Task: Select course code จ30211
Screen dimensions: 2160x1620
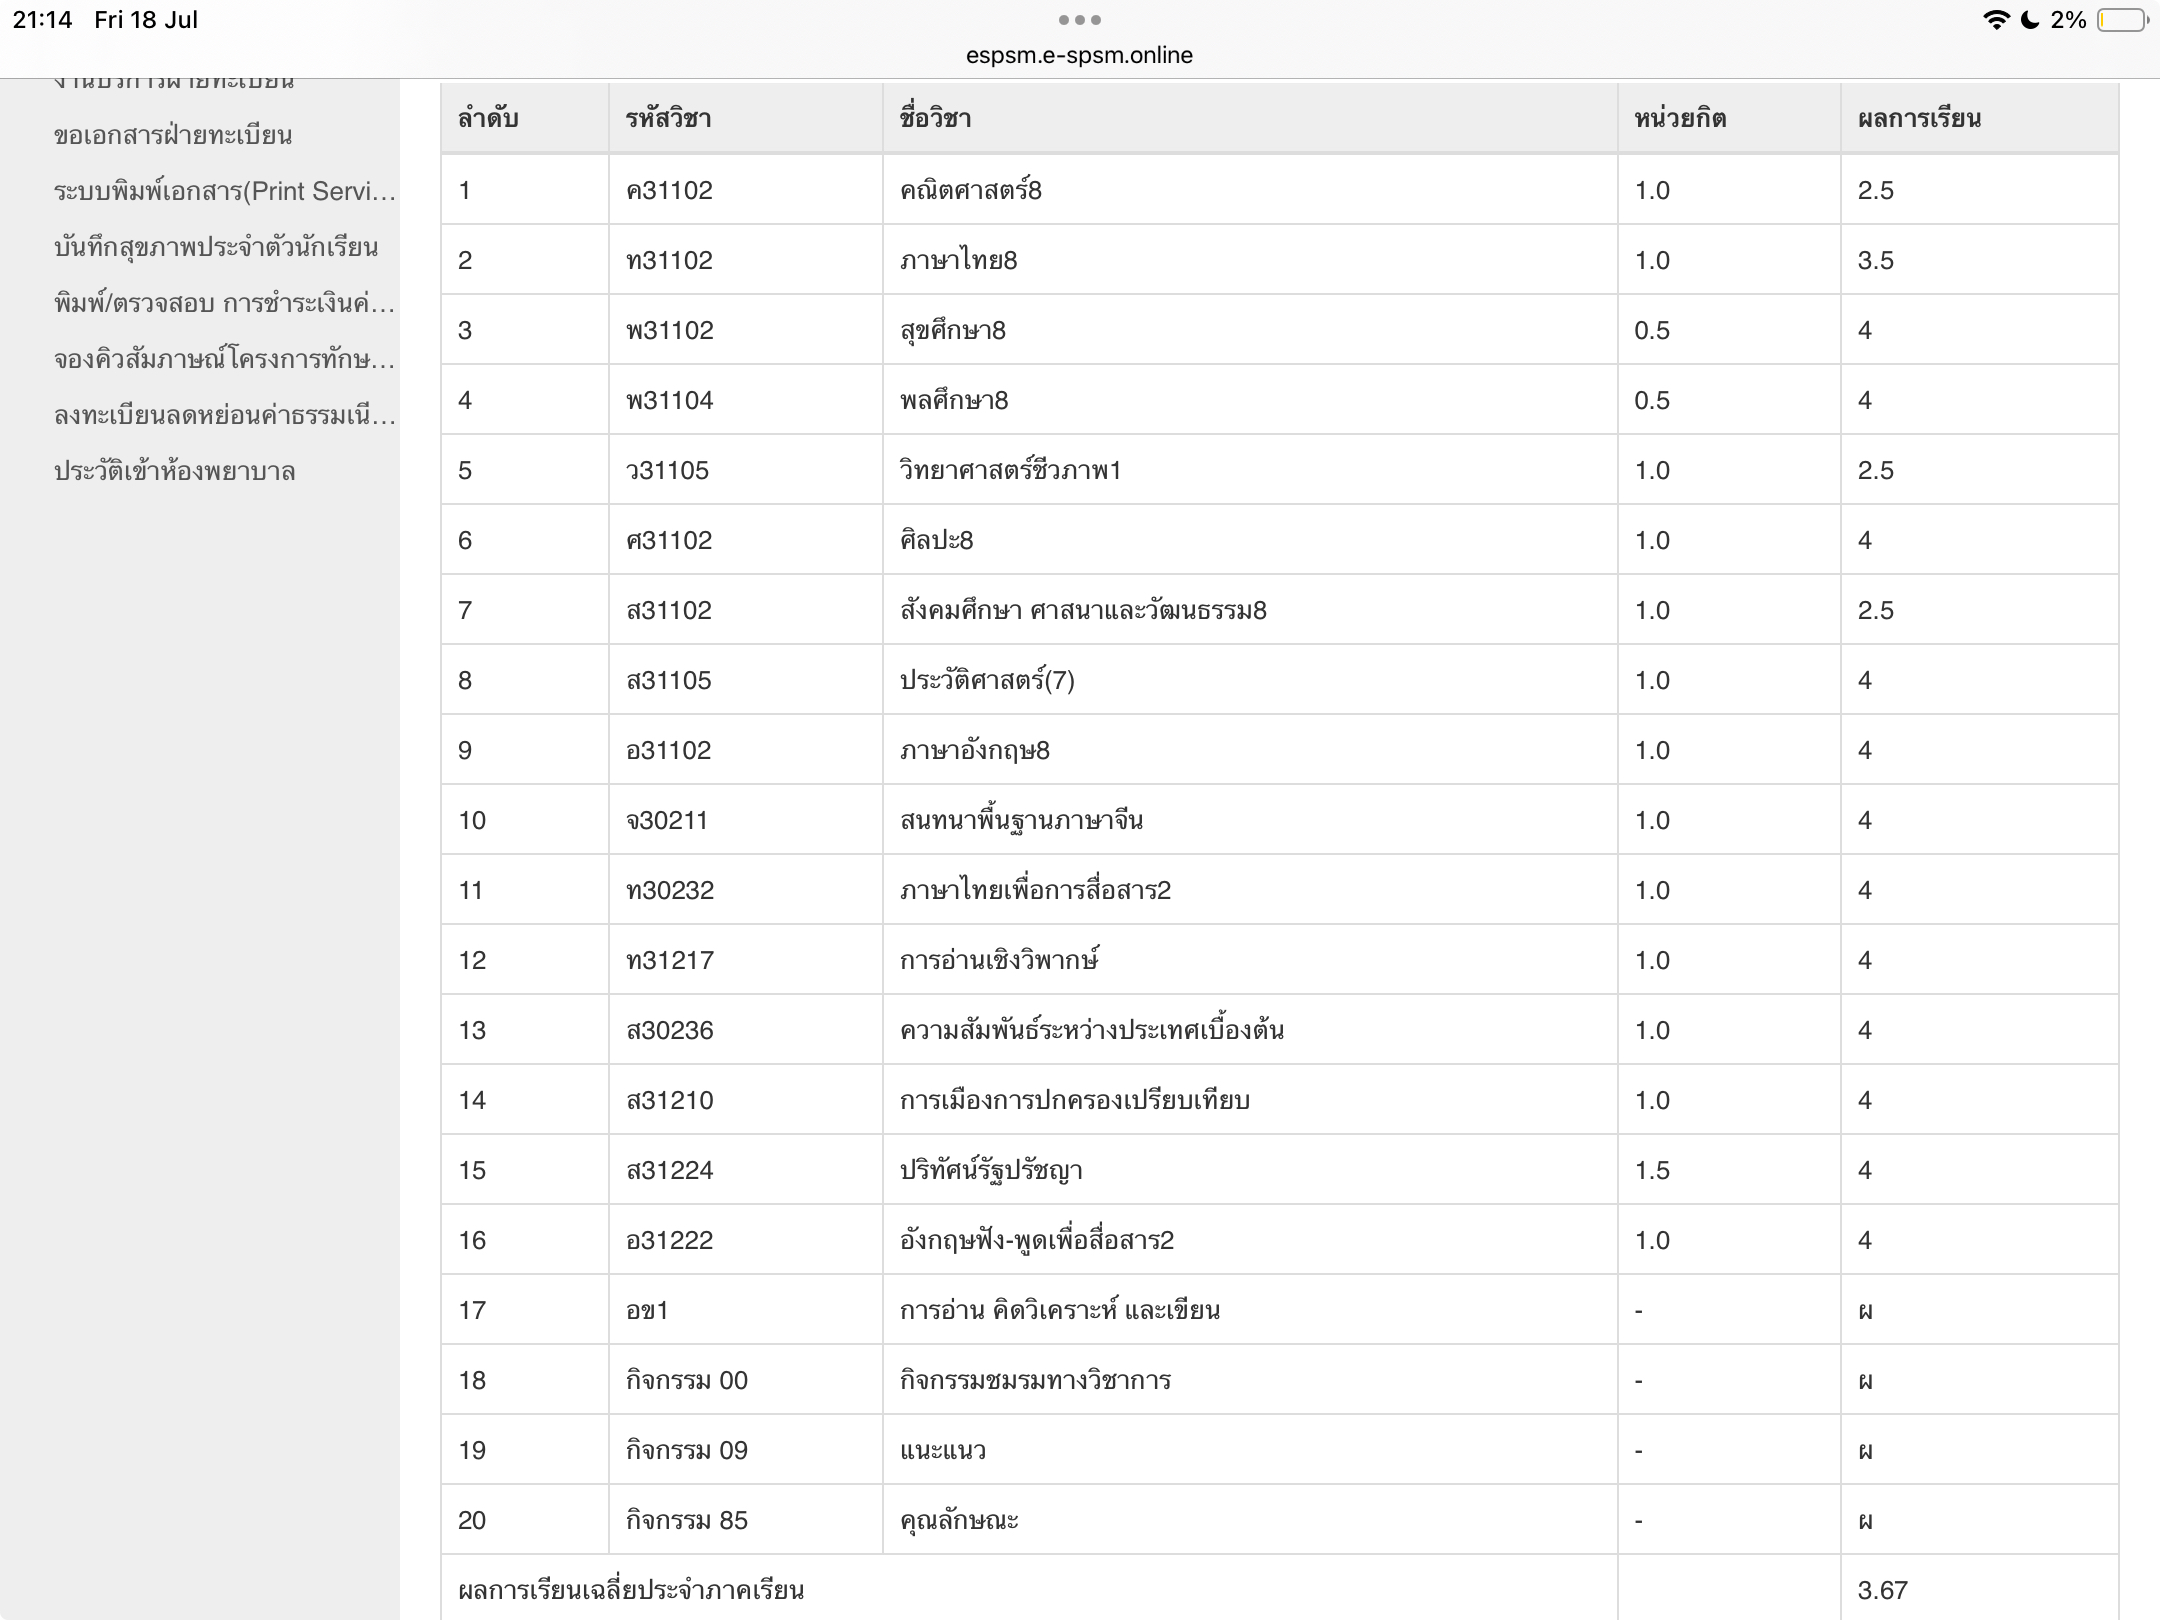Action: click(x=667, y=820)
